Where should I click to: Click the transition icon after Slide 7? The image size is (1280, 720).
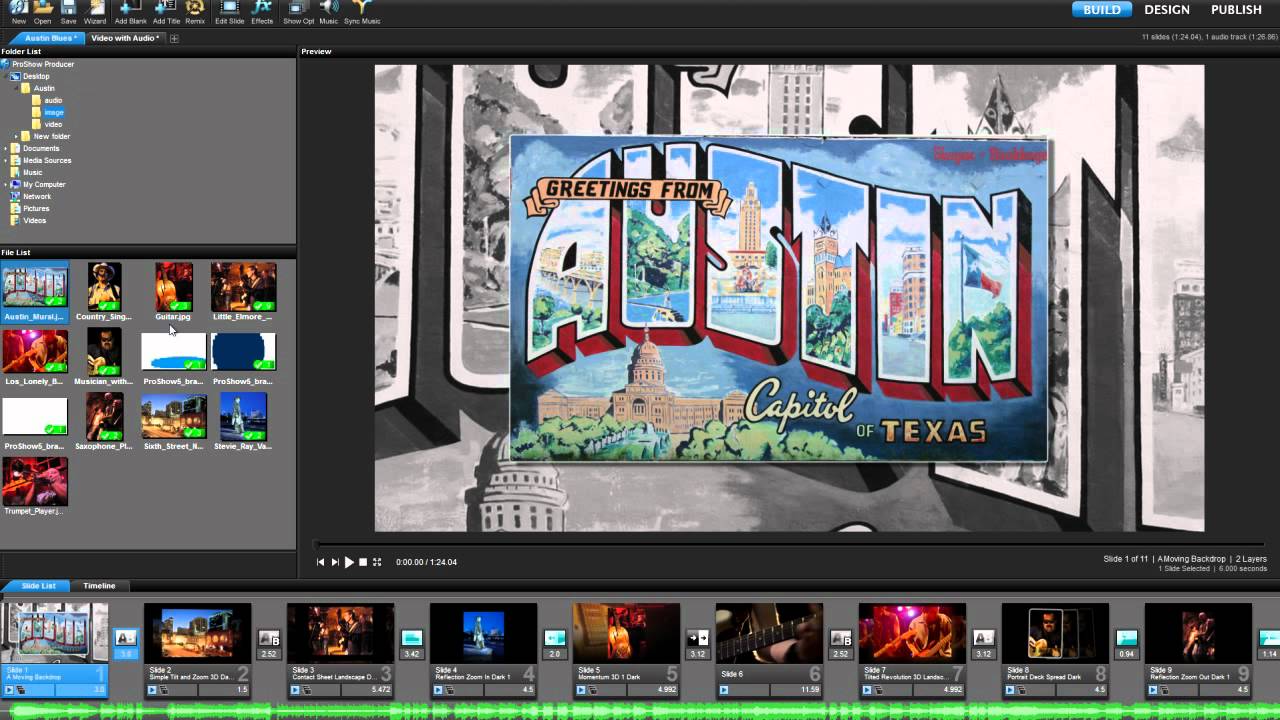[x=984, y=637]
